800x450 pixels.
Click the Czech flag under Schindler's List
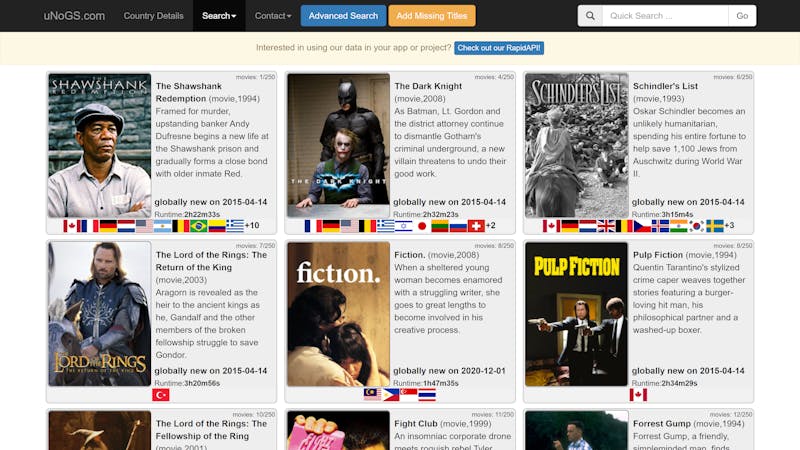pyautogui.click(x=642, y=226)
